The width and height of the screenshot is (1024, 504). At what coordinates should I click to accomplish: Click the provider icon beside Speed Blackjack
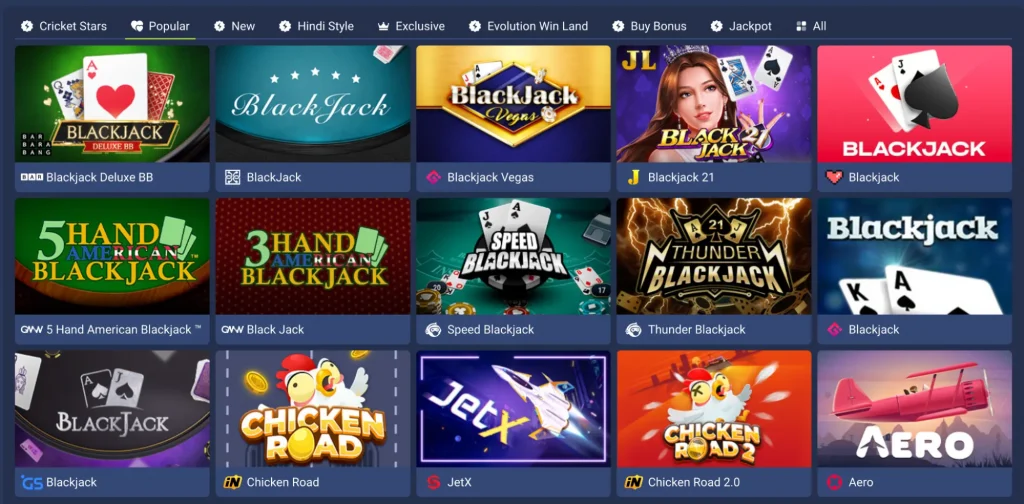[x=433, y=330]
